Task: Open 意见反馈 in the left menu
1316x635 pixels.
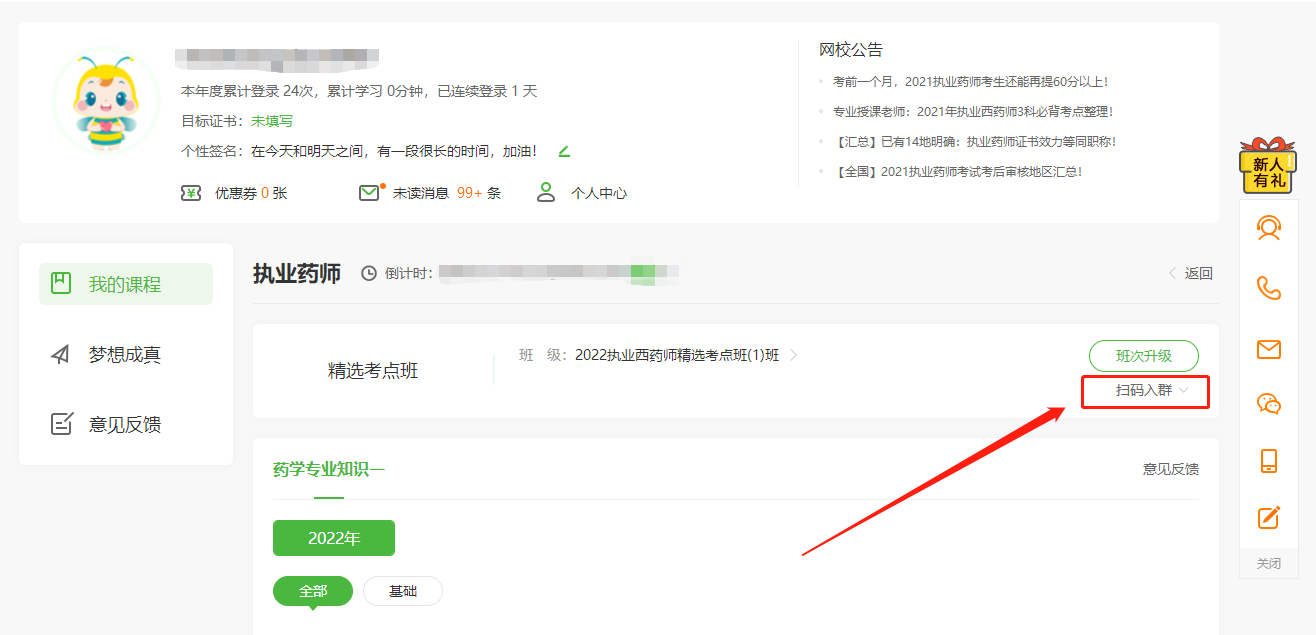Action: pos(125,424)
